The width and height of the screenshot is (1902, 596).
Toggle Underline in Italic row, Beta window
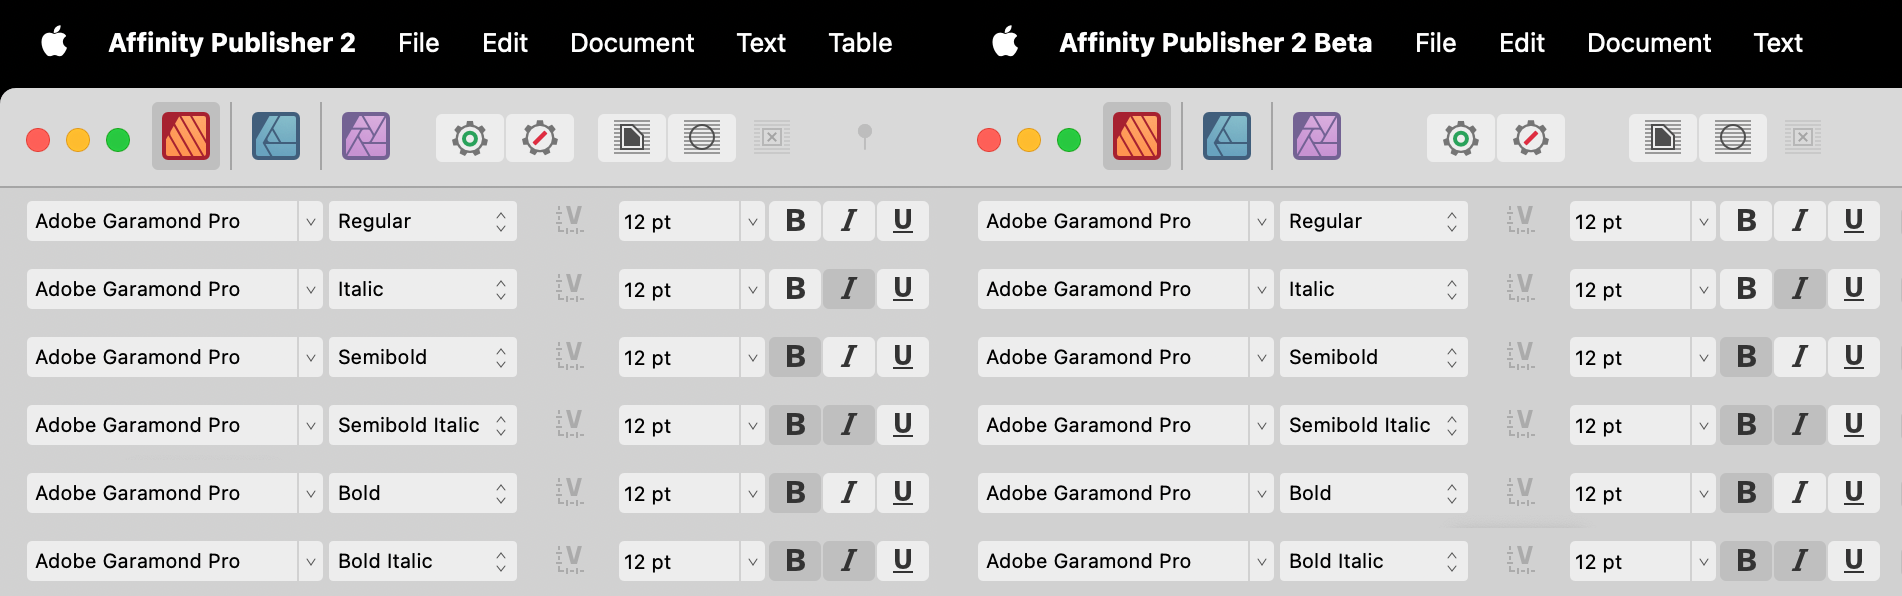pyautogui.click(x=1854, y=289)
